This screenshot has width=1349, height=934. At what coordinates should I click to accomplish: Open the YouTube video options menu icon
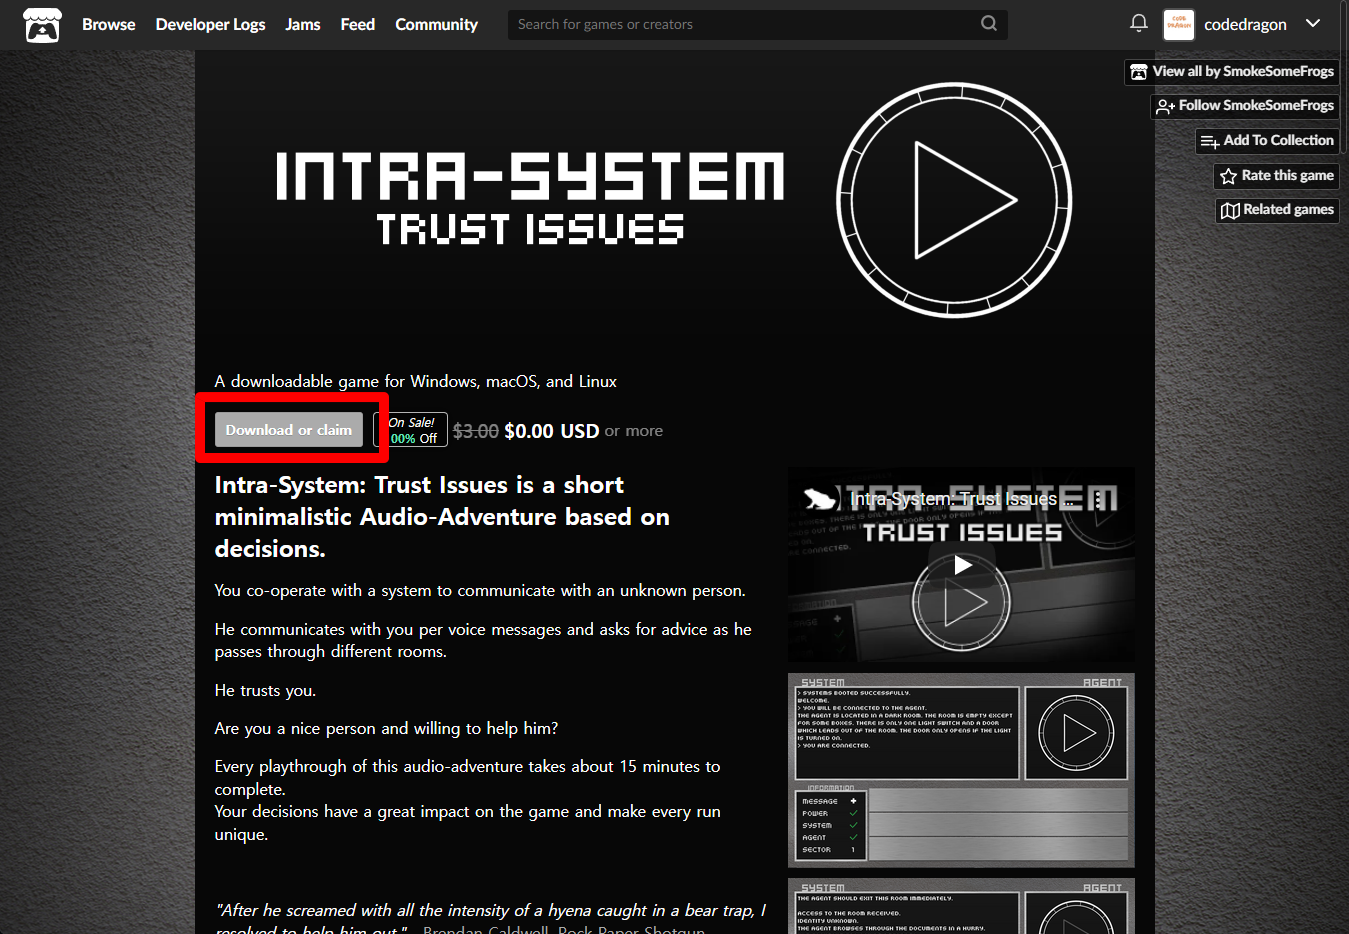coord(1099,499)
